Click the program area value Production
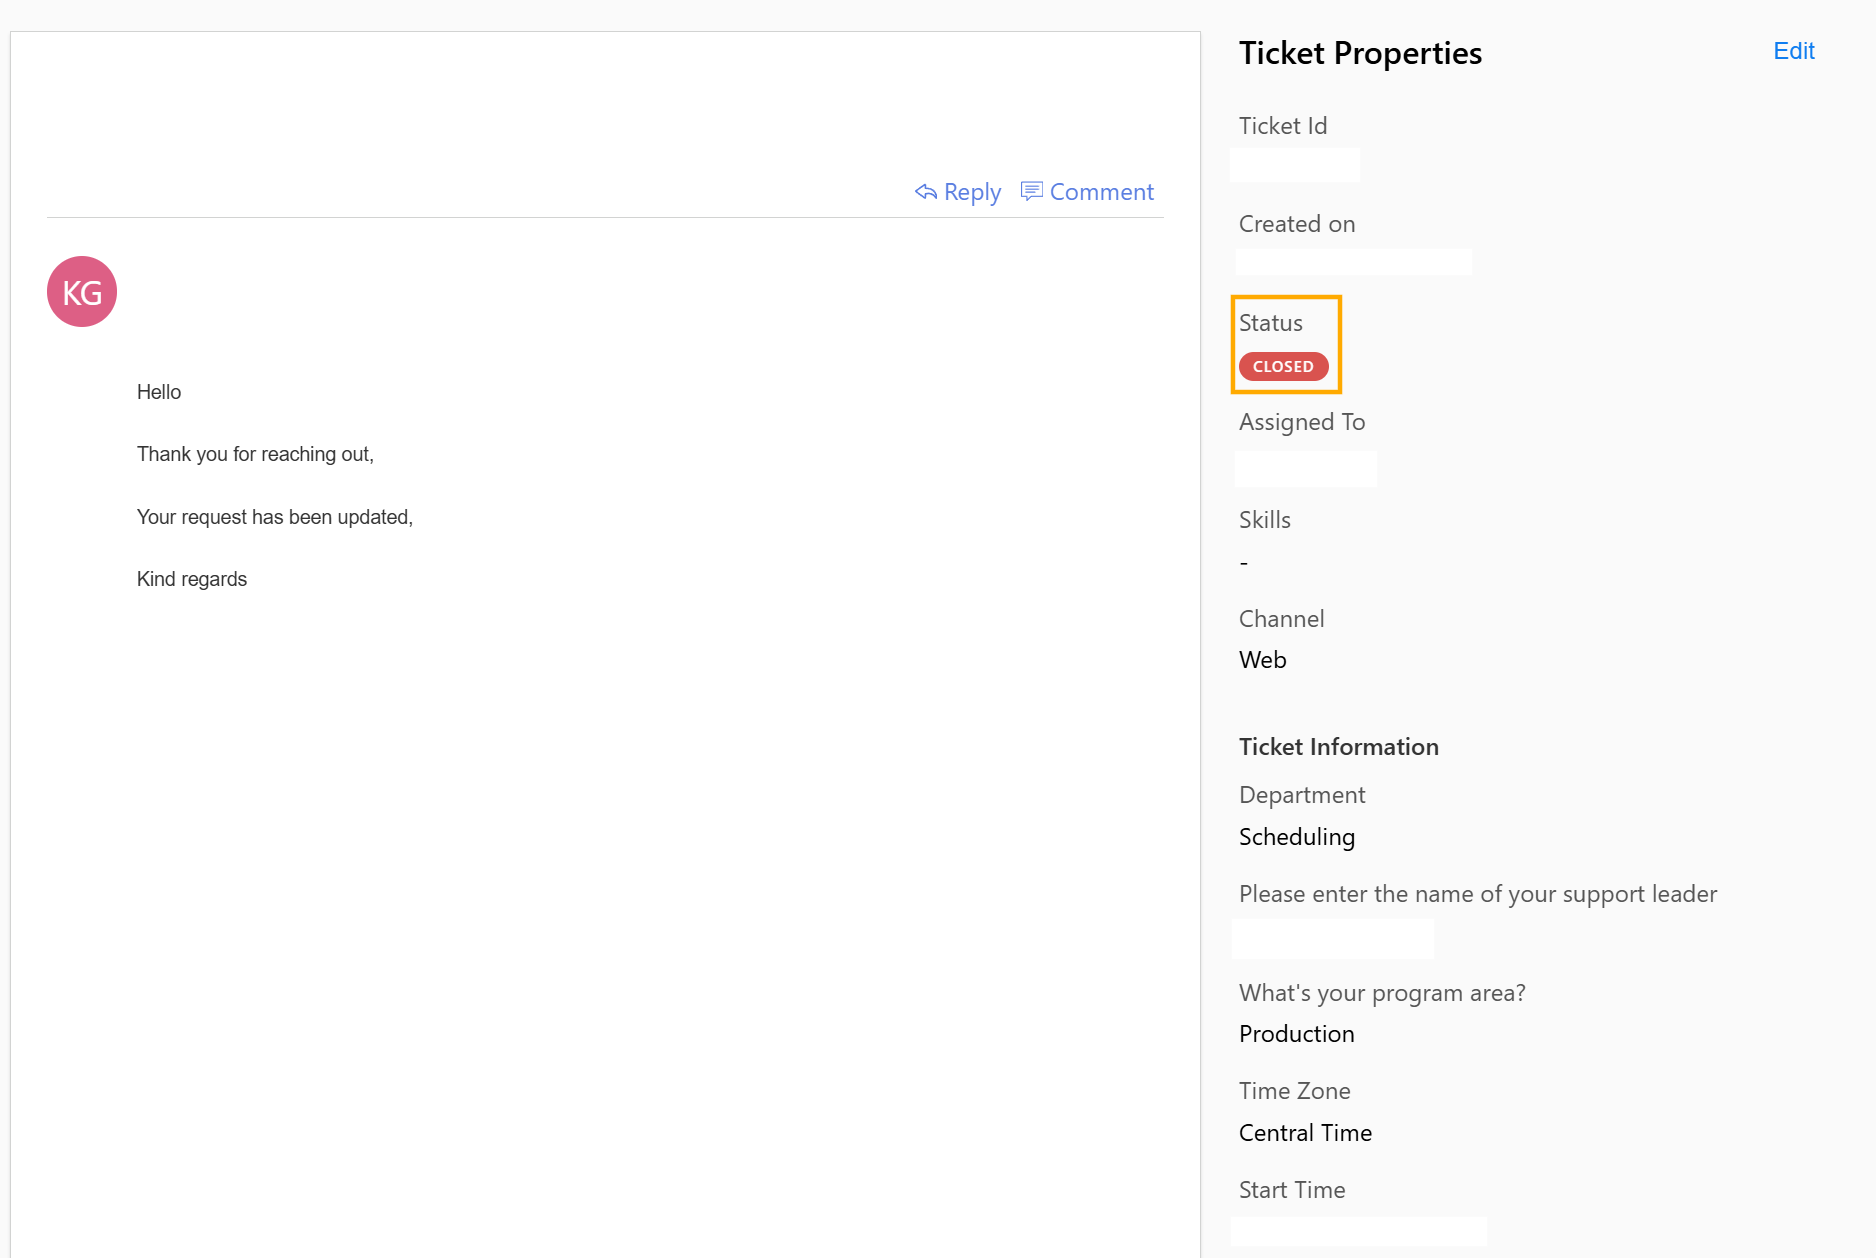Image resolution: width=1876 pixels, height=1258 pixels. point(1296,1034)
